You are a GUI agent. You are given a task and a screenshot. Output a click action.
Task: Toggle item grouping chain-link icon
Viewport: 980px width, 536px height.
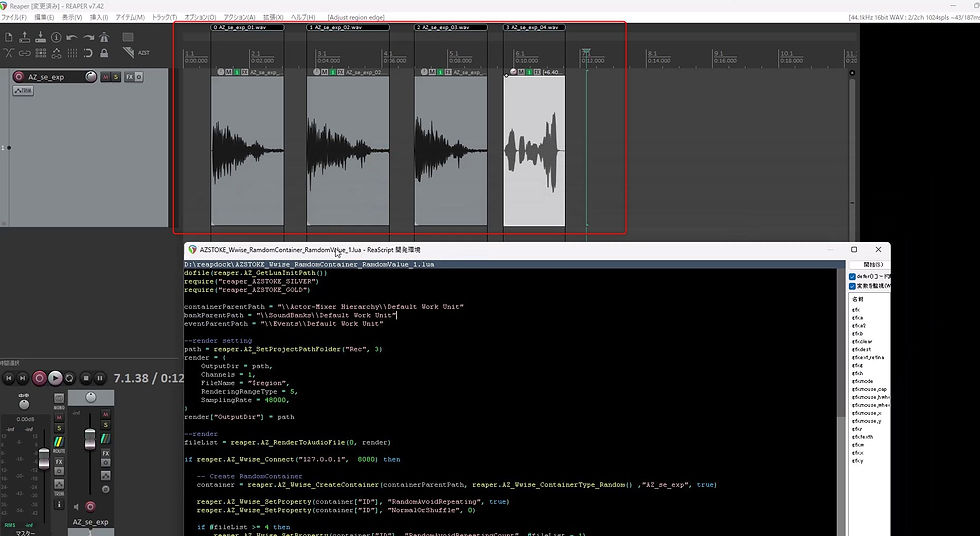24,53
